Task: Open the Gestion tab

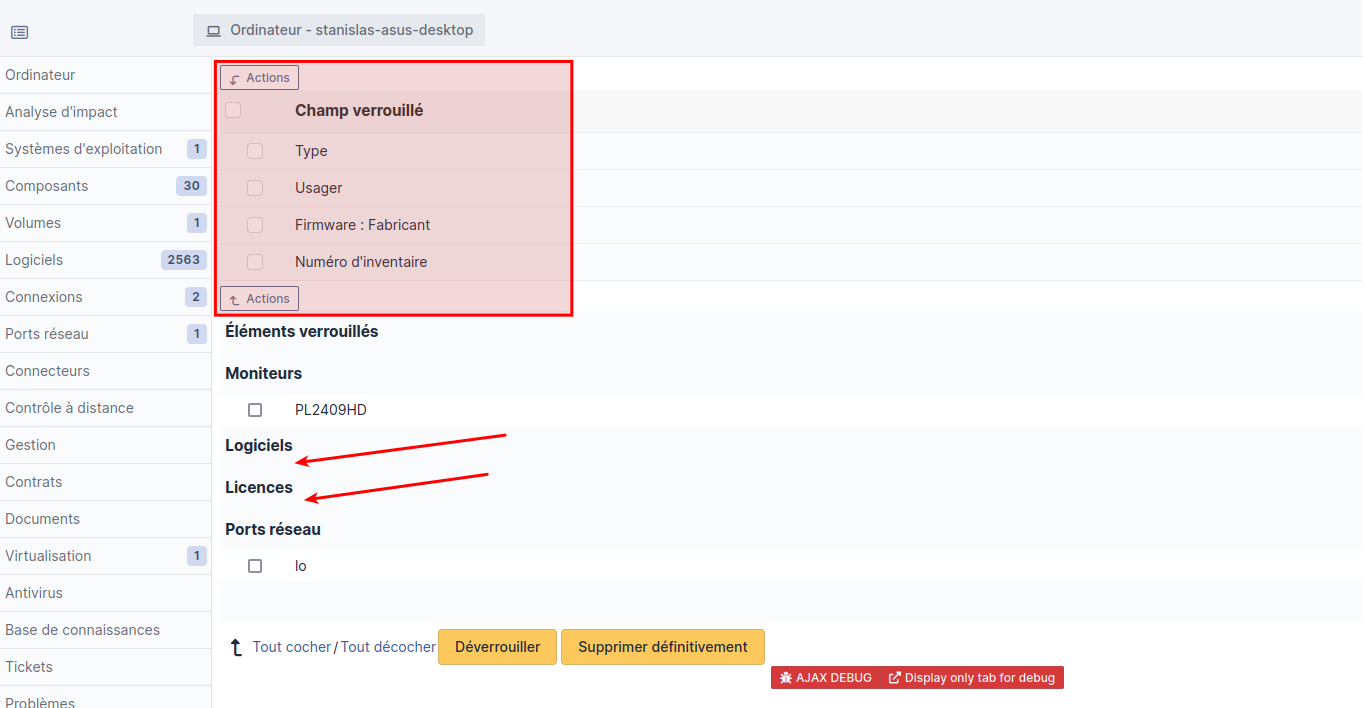Action: point(105,445)
